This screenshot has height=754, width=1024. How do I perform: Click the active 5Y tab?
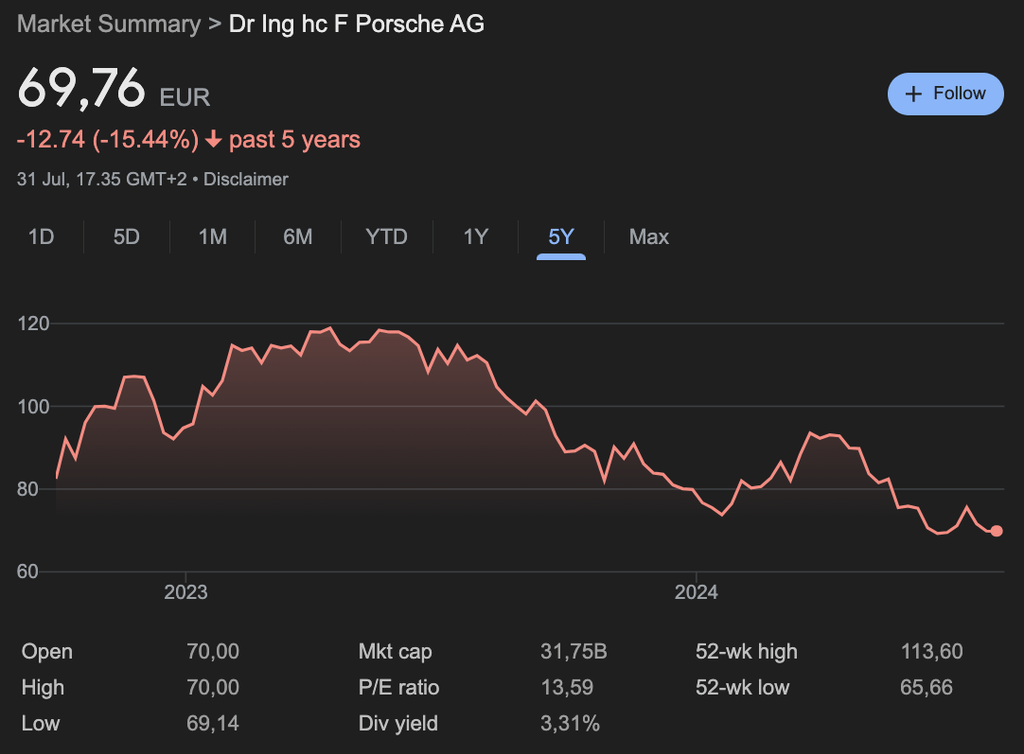561,237
